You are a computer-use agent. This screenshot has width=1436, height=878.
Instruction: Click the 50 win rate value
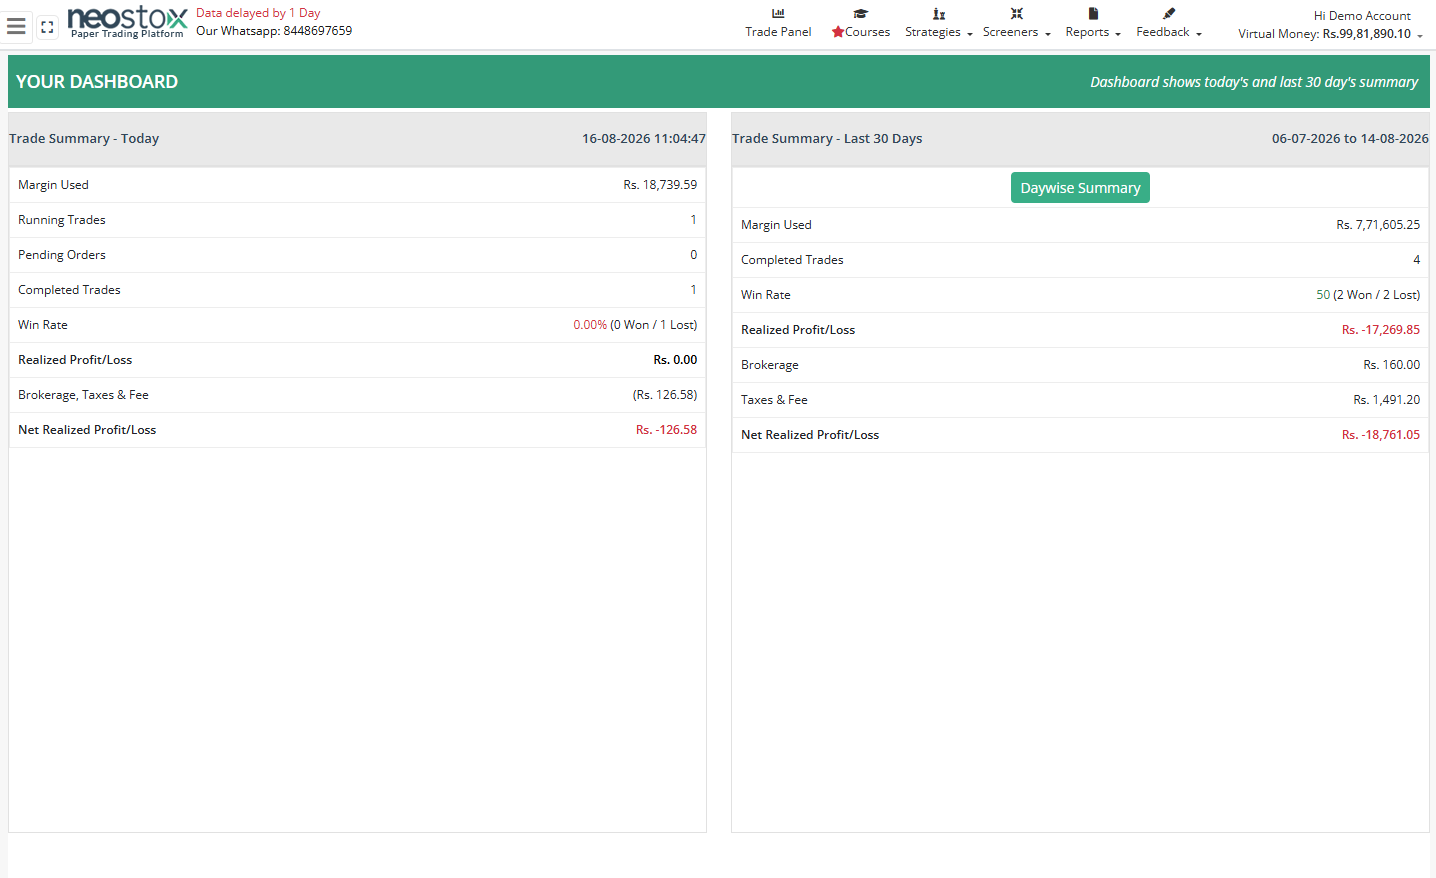pyautogui.click(x=1323, y=295)
